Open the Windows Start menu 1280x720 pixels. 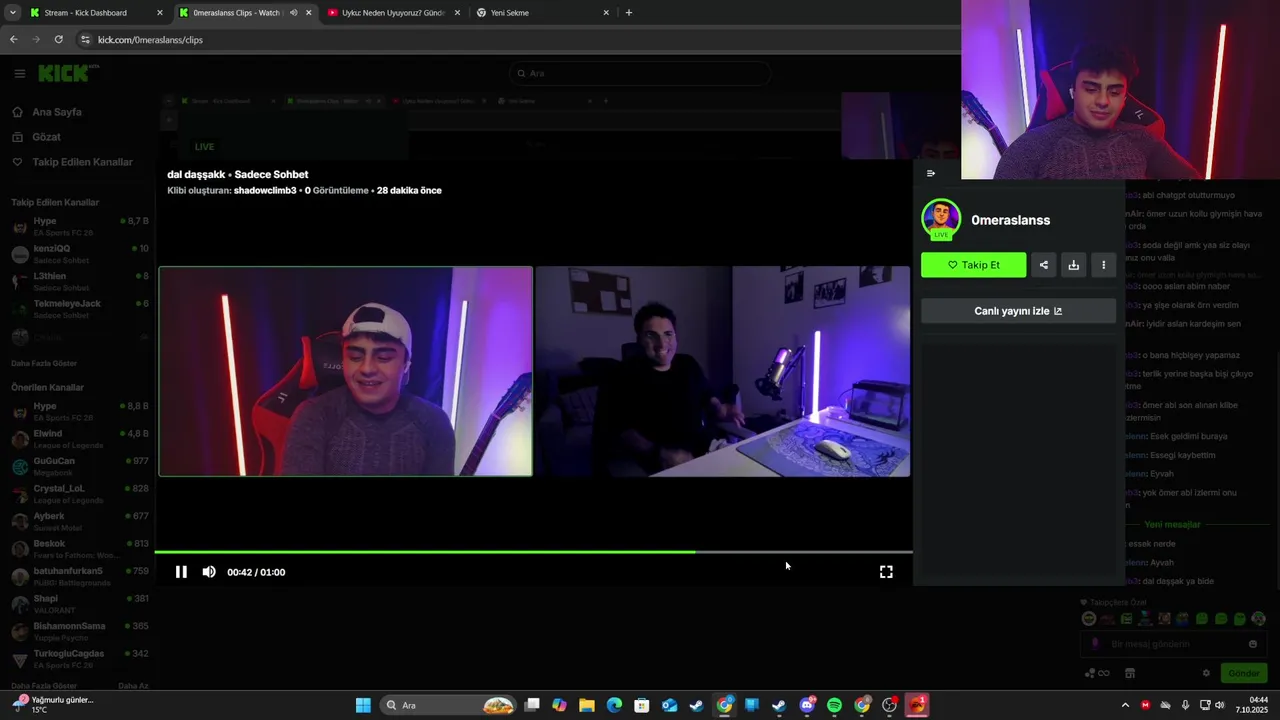pos(363,705)
